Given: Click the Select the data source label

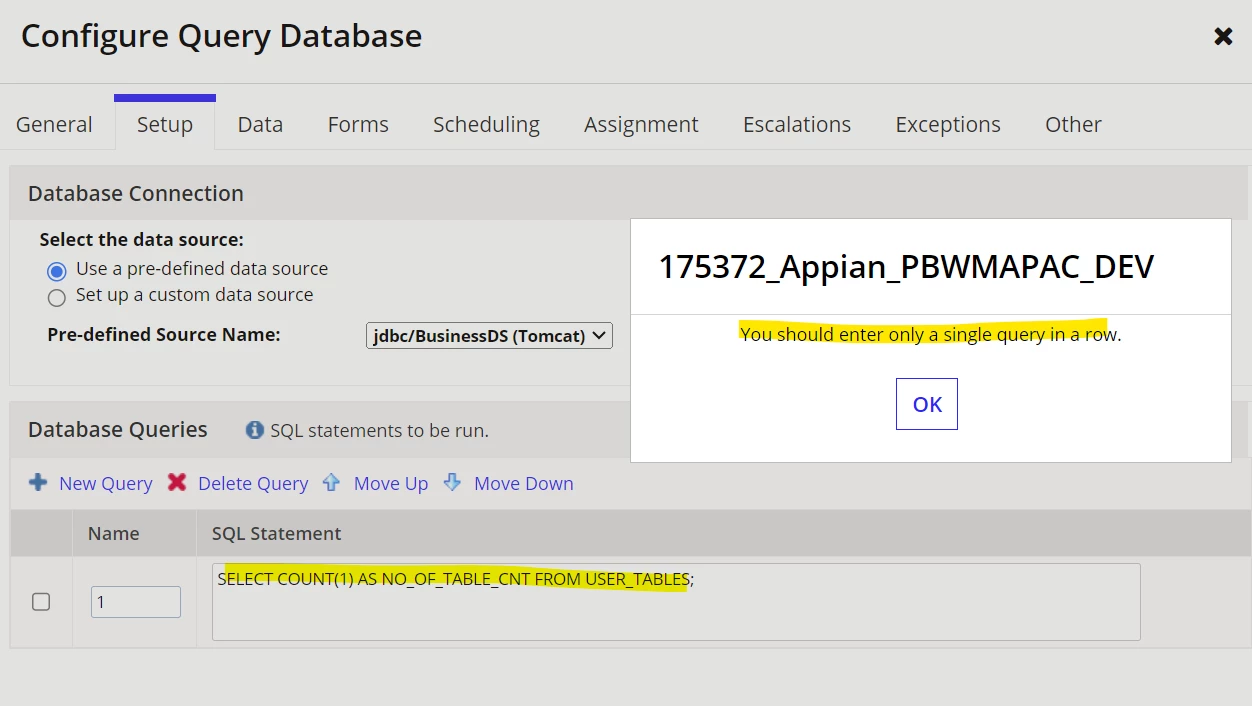Looking at the screenshot, I should tap(142, 240).
